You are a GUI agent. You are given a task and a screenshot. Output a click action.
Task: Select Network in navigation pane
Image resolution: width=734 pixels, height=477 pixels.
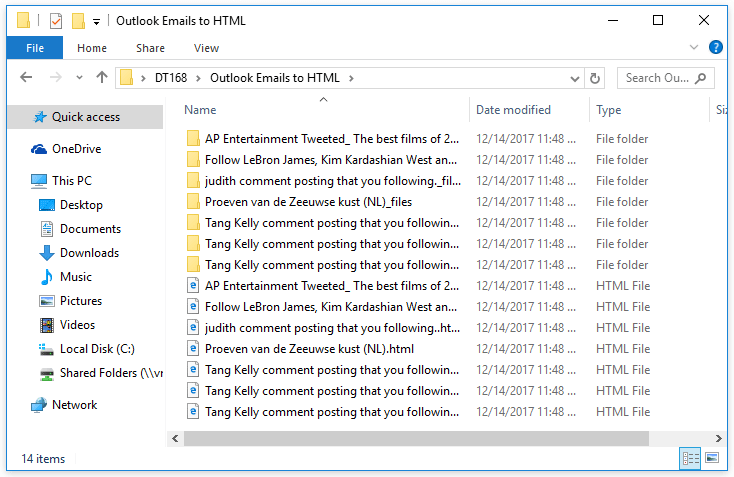click(x=74, y=404)
